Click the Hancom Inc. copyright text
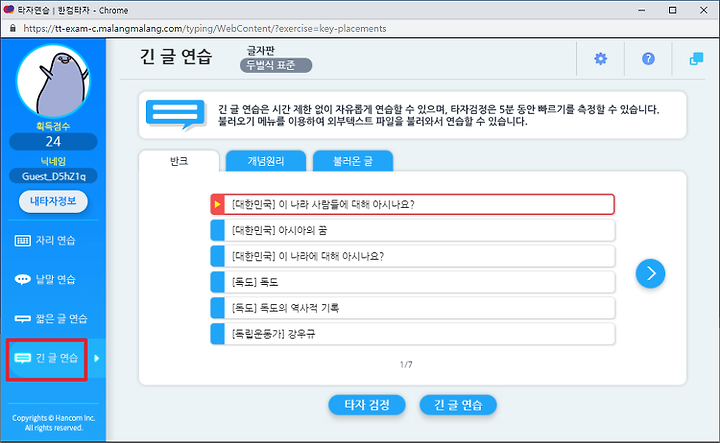720x443 pixels. click(53, 423)
